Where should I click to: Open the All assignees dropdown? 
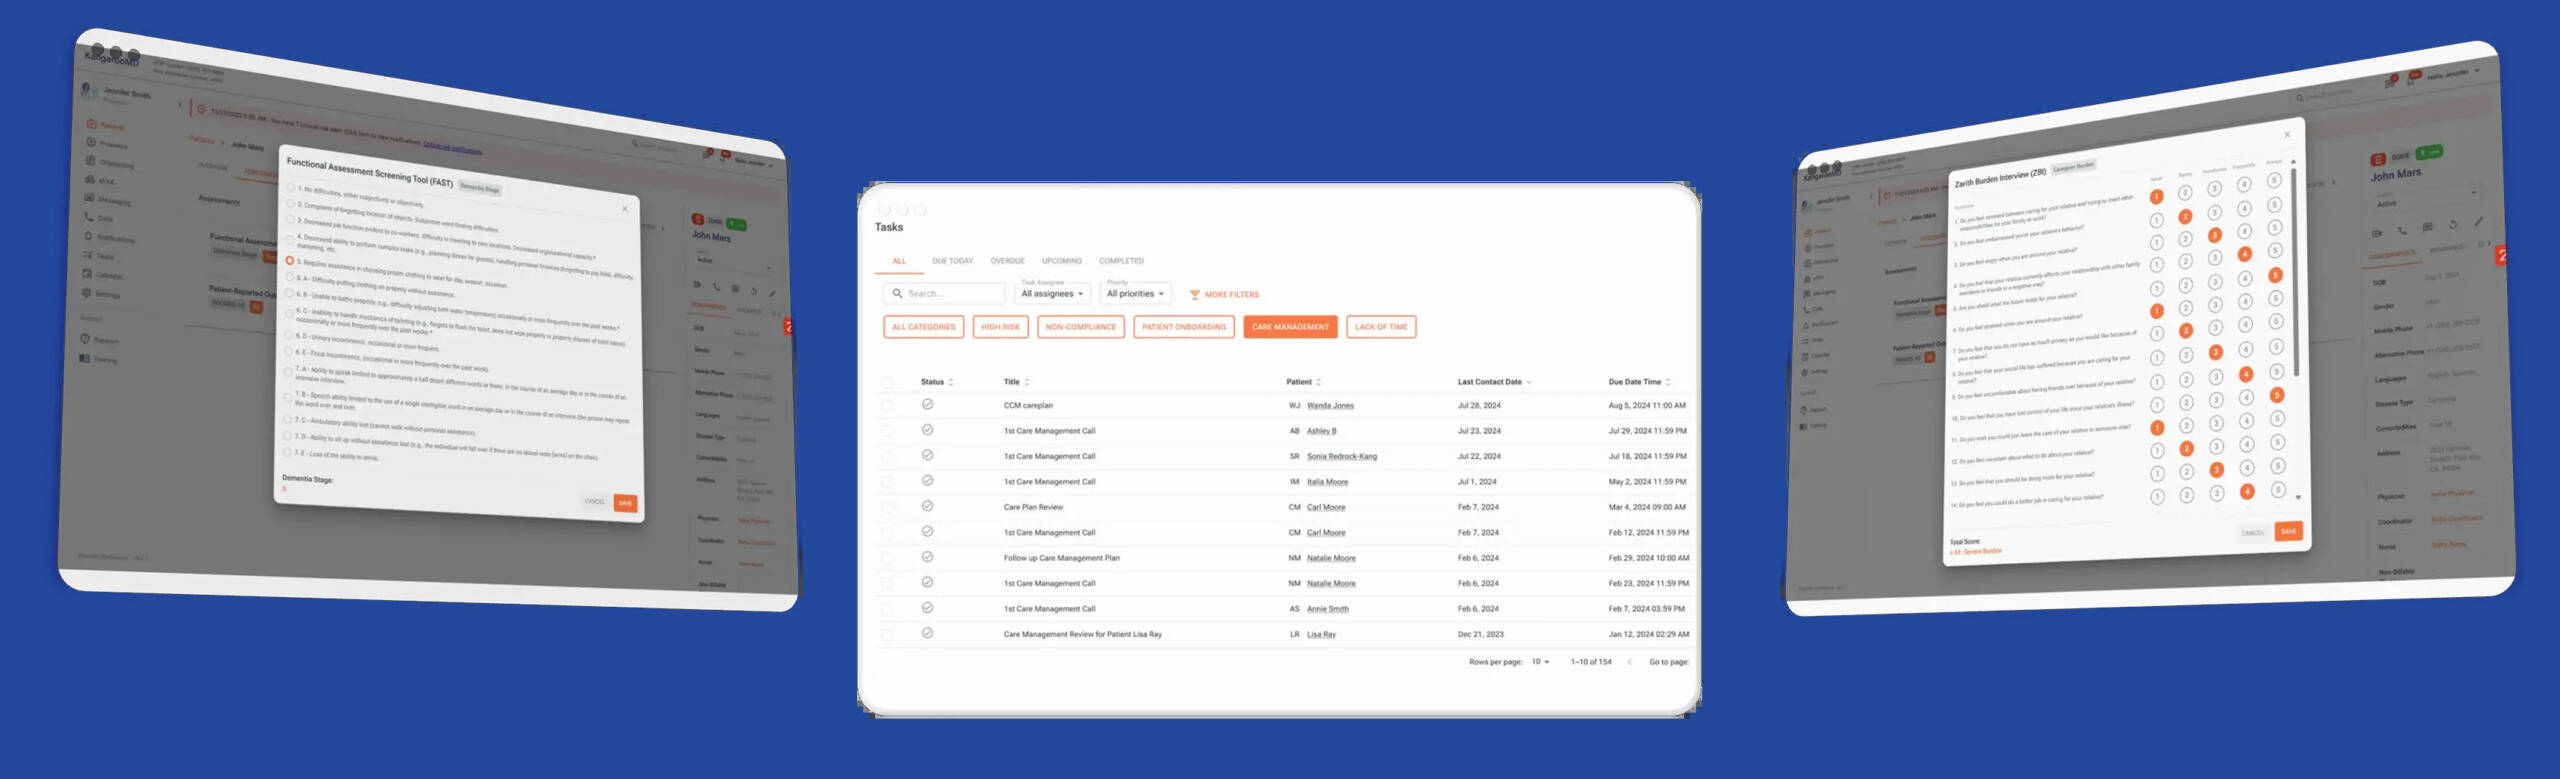[x=1051, y=294]
